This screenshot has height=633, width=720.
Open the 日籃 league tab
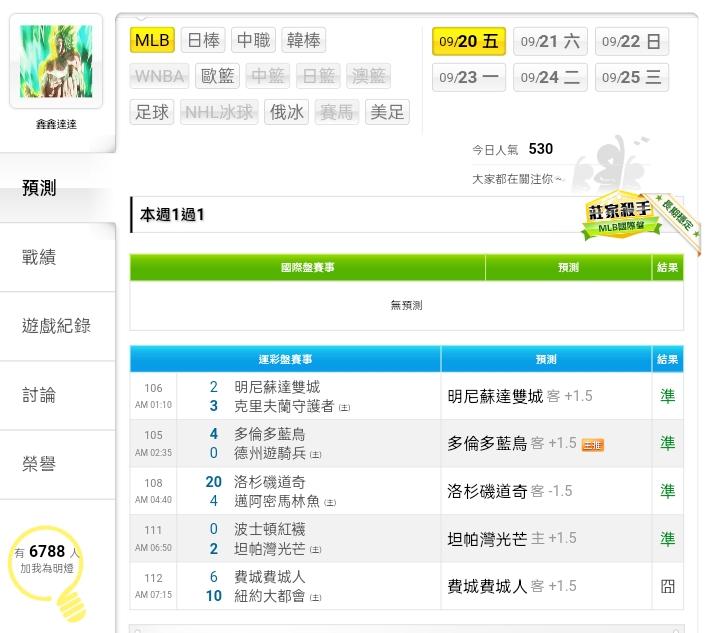(318, 76)
